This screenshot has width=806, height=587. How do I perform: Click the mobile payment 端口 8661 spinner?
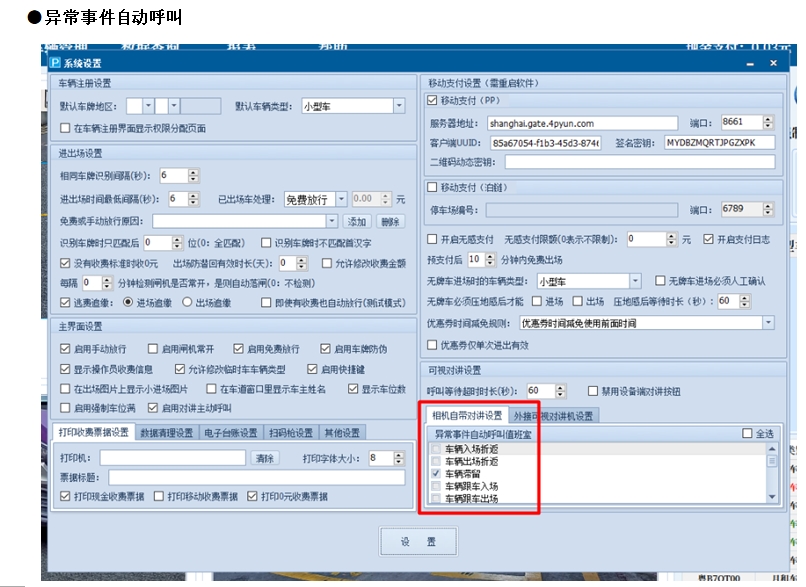tap(768, 122)
